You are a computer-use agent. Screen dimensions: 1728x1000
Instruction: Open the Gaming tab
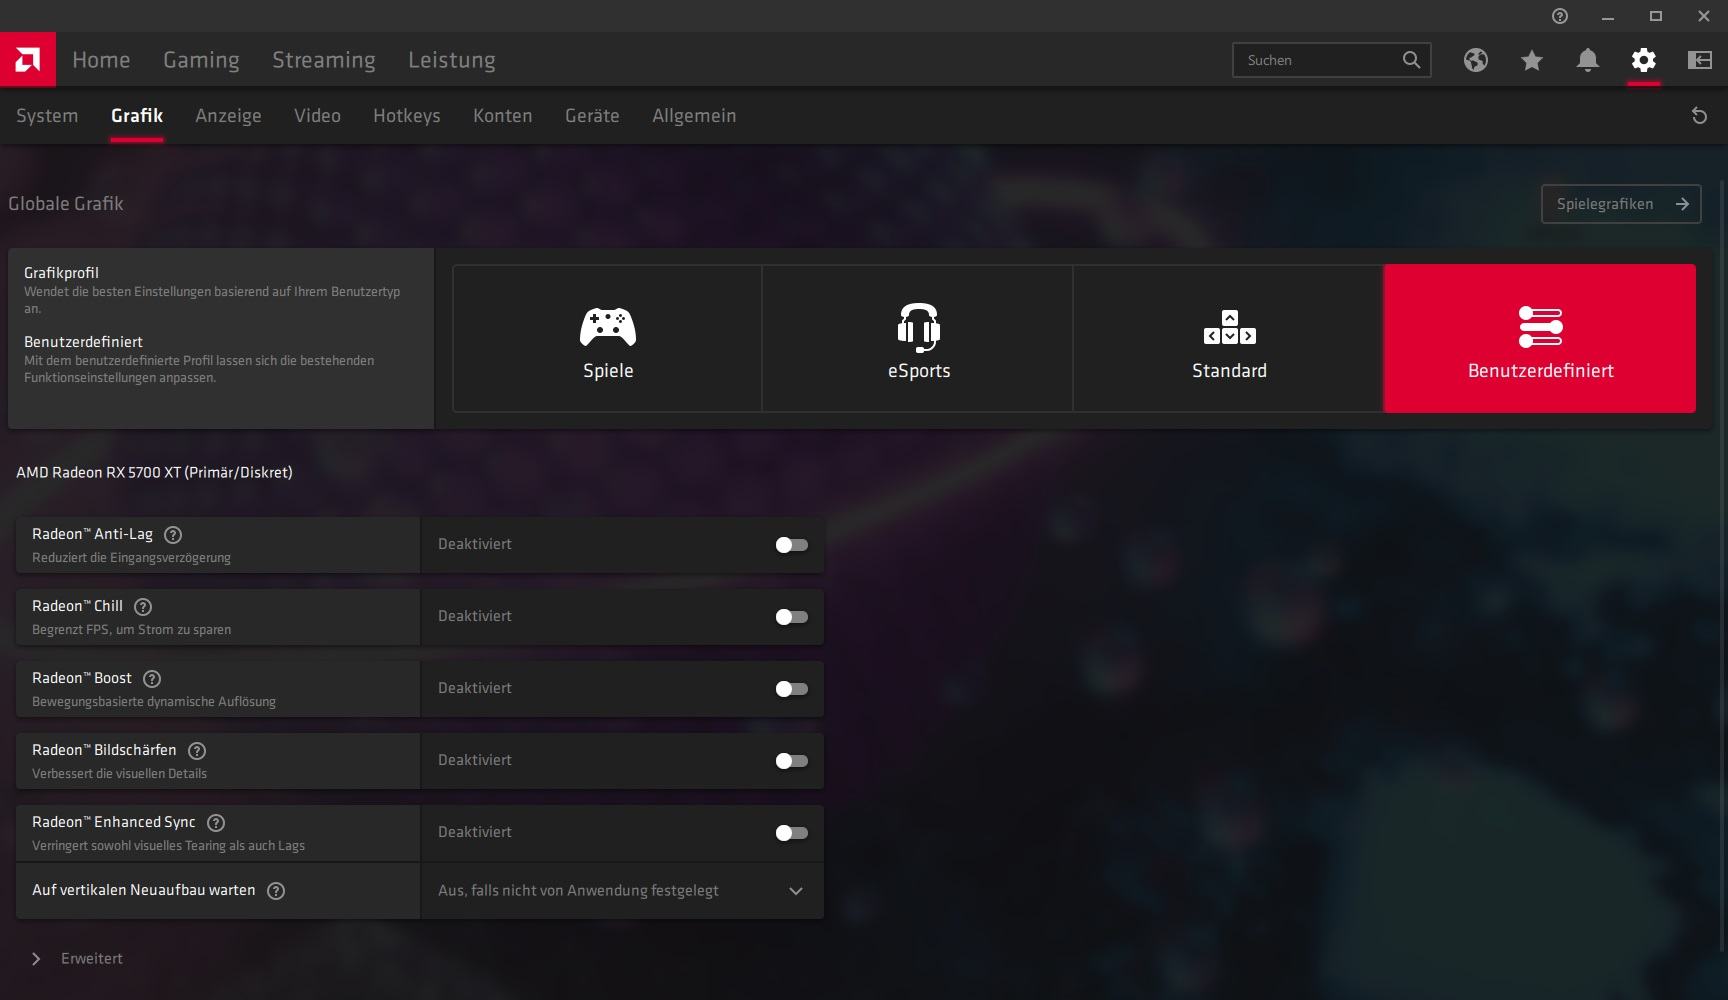click(201, 60)
